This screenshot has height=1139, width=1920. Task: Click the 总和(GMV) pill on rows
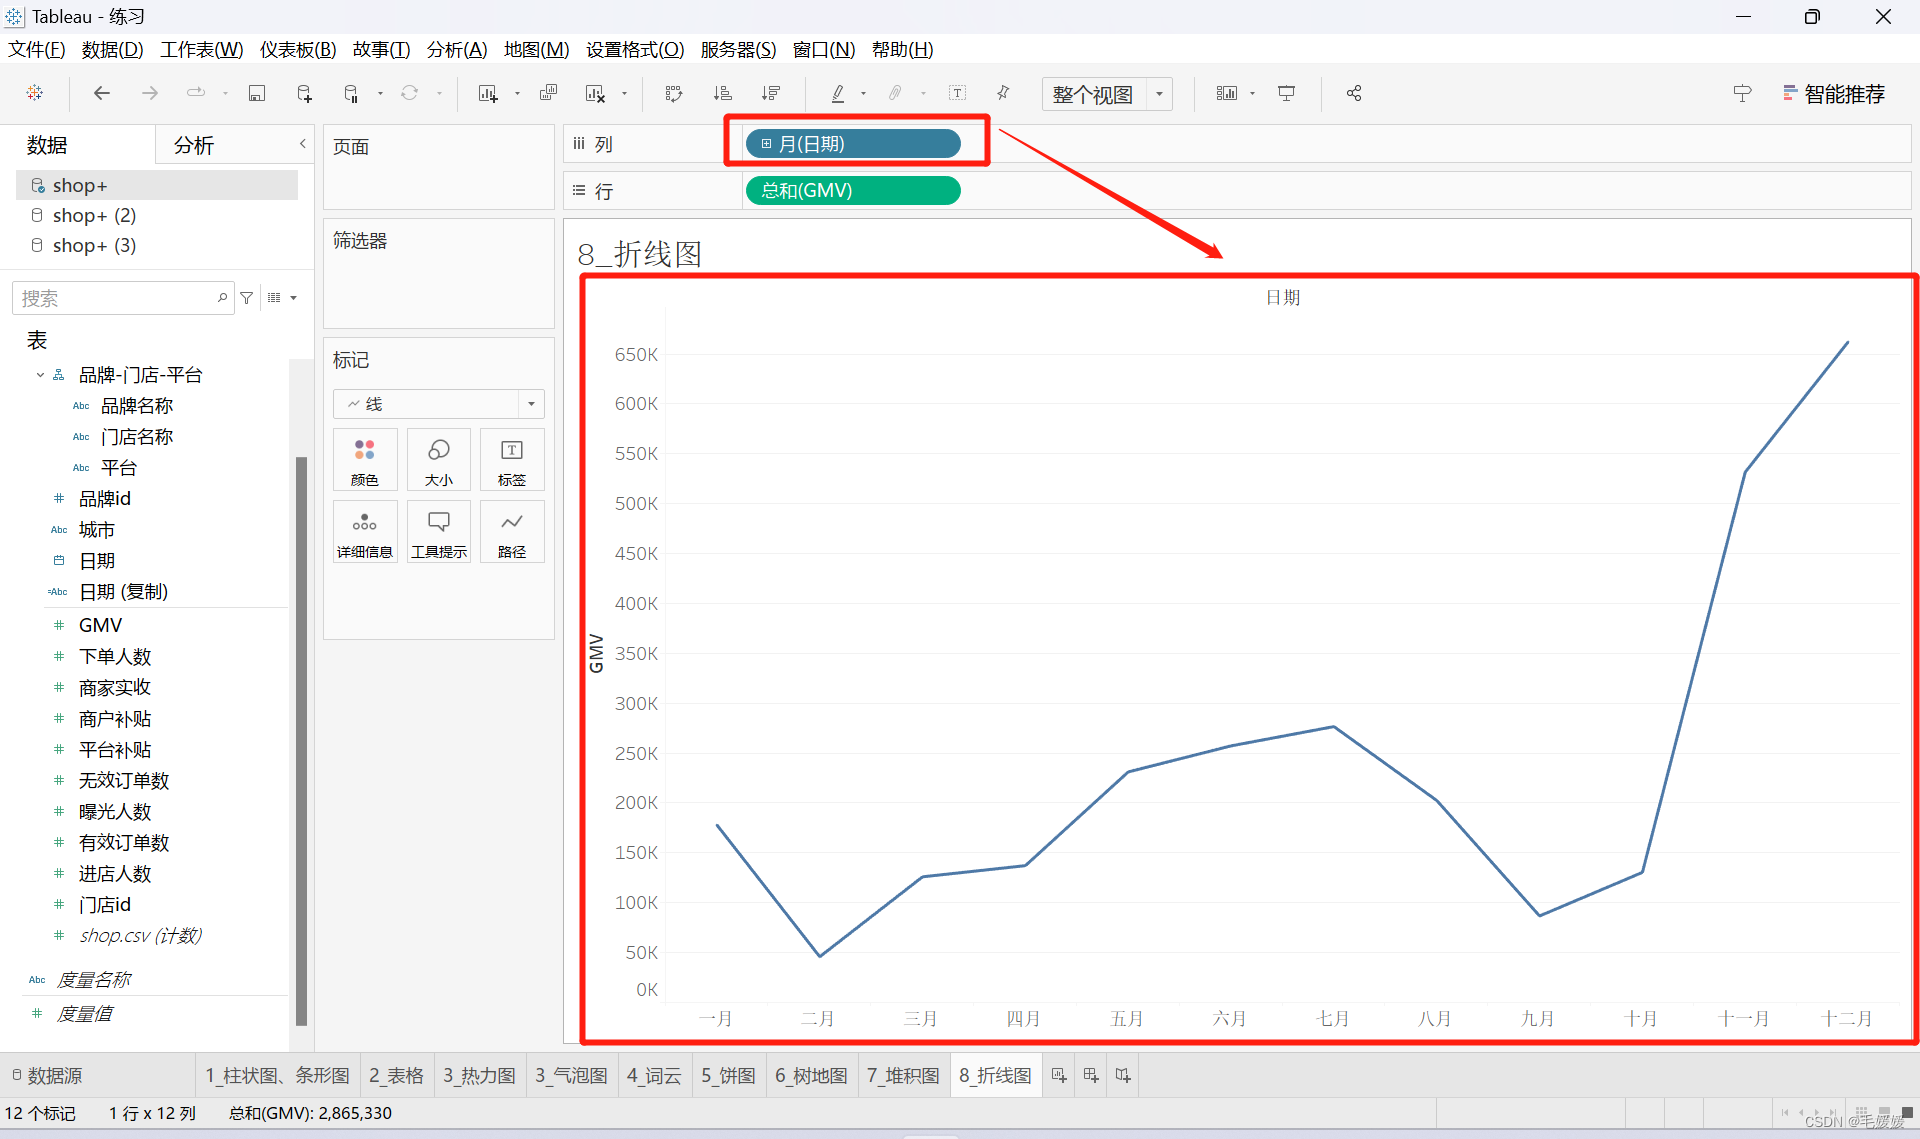click(853, 190)
